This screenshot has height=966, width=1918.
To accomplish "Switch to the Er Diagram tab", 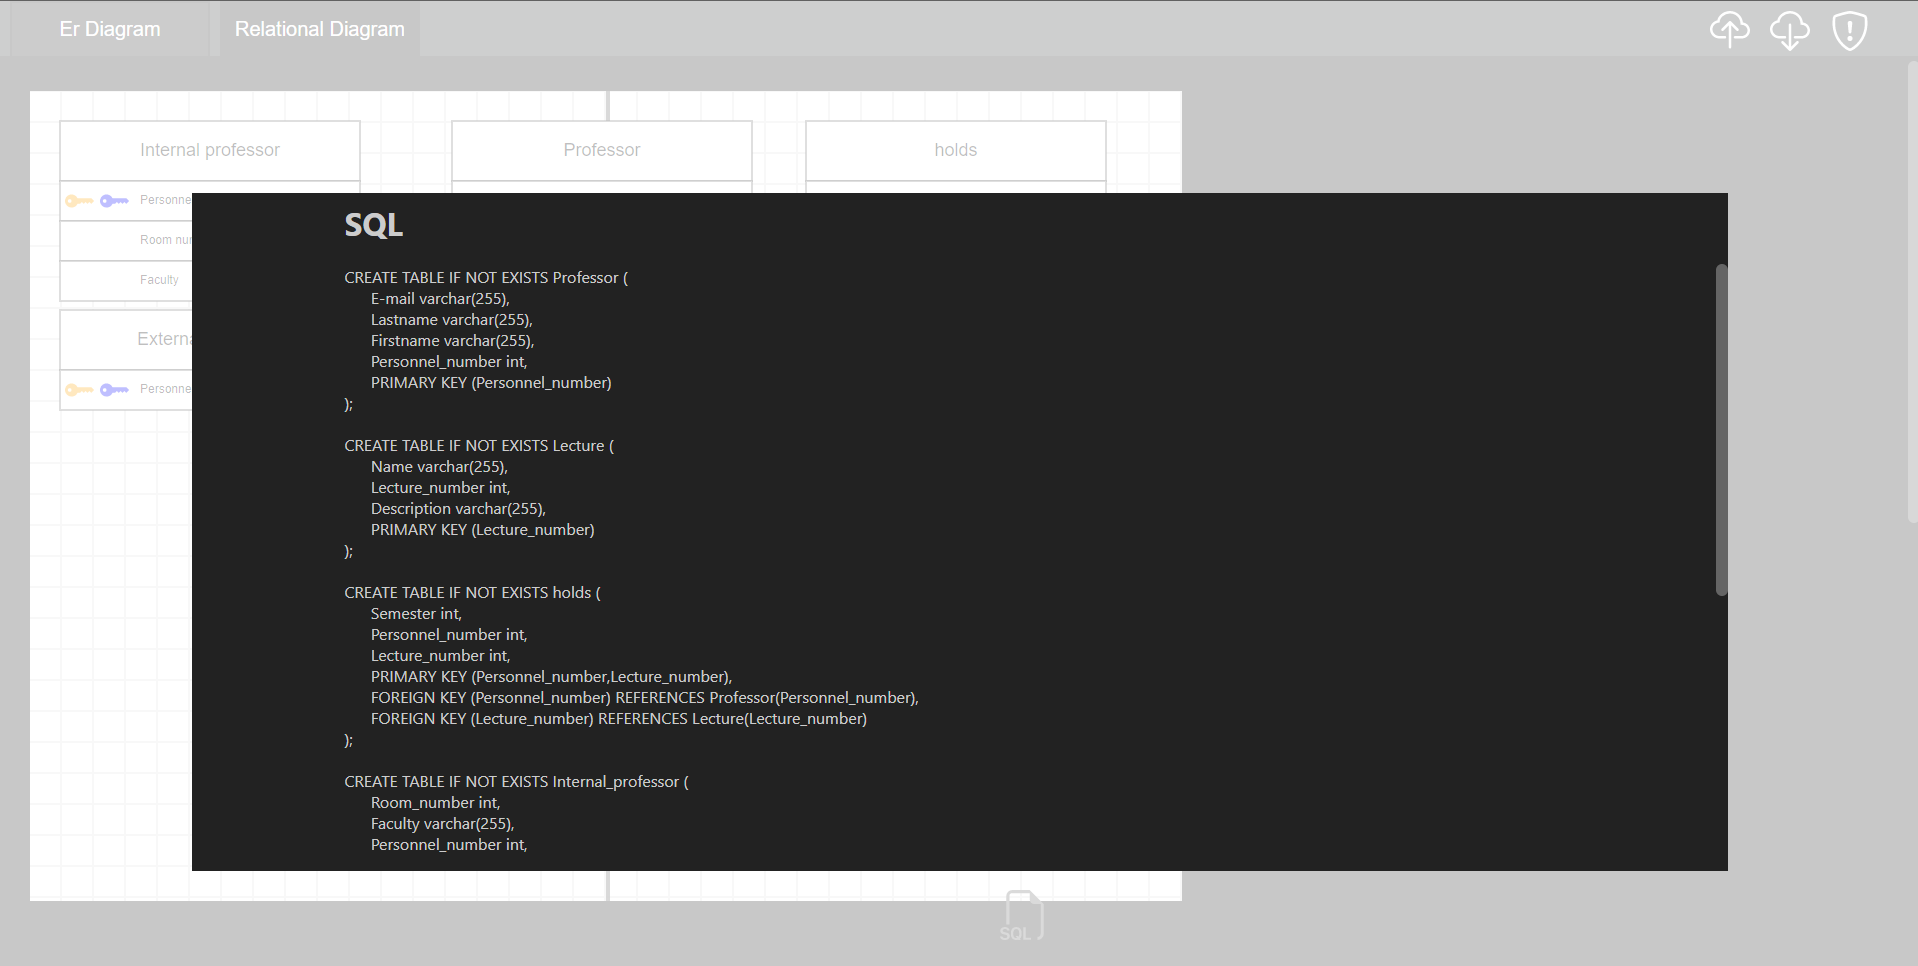I will [110, 29].
